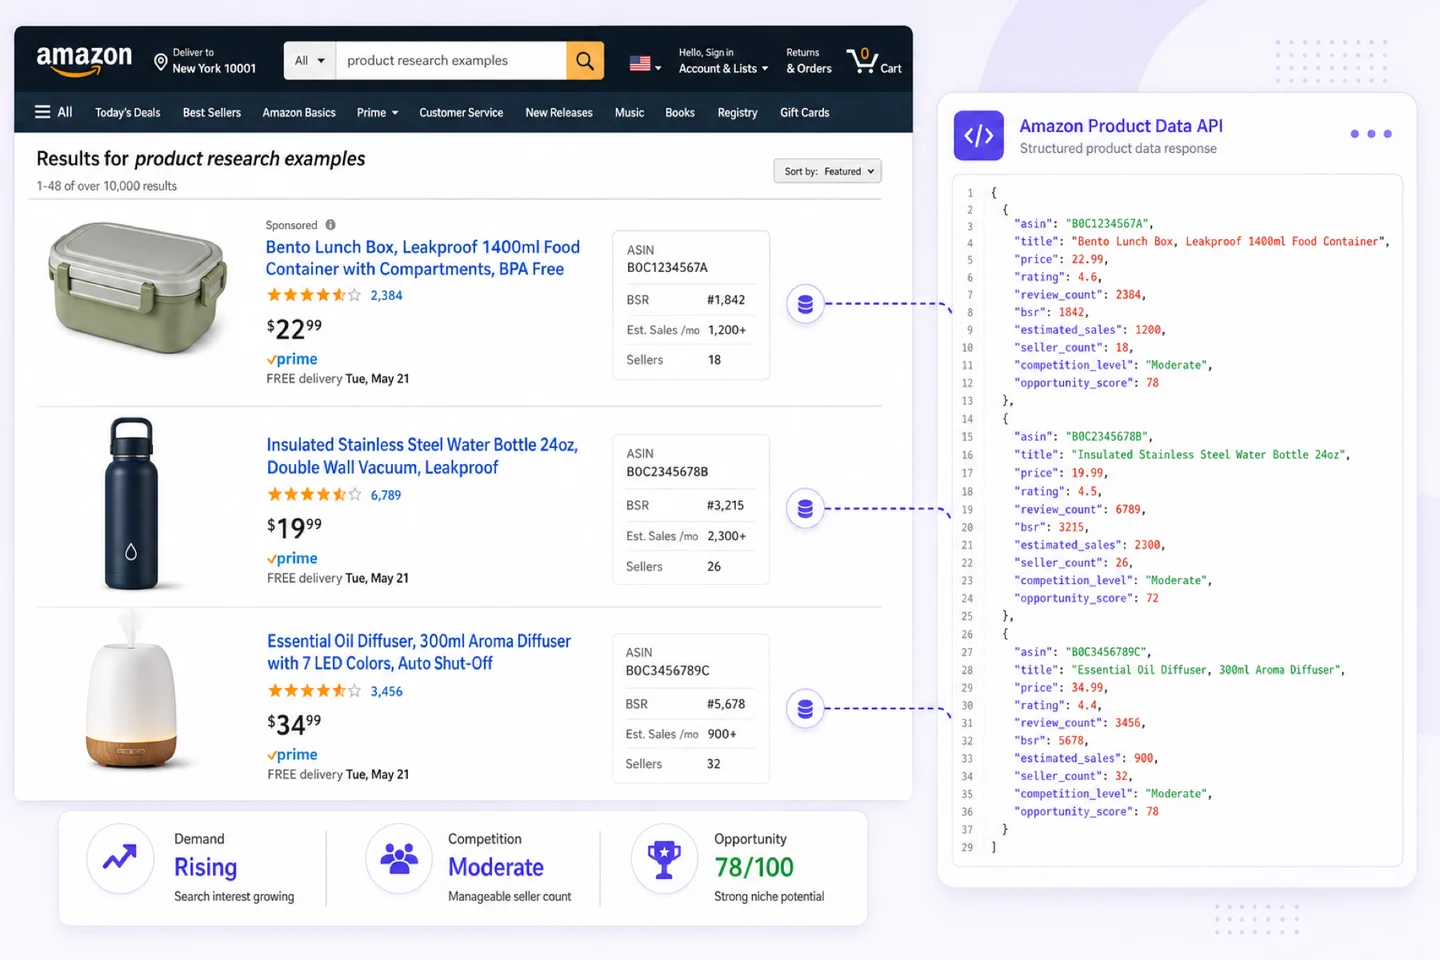Image resolution: width=1440 pixels, height=960 pixels.
Task: Click the BSR #3,215 value
Action: coord(726,506)
